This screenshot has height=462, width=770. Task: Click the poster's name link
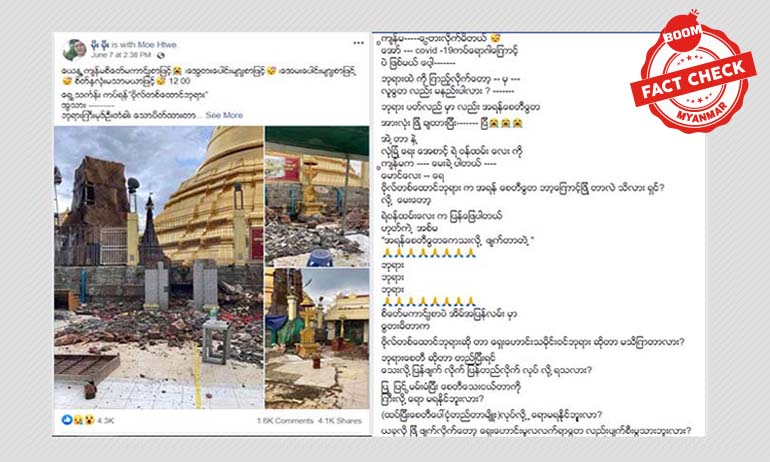pyautogui.click(x=100, y=45)
